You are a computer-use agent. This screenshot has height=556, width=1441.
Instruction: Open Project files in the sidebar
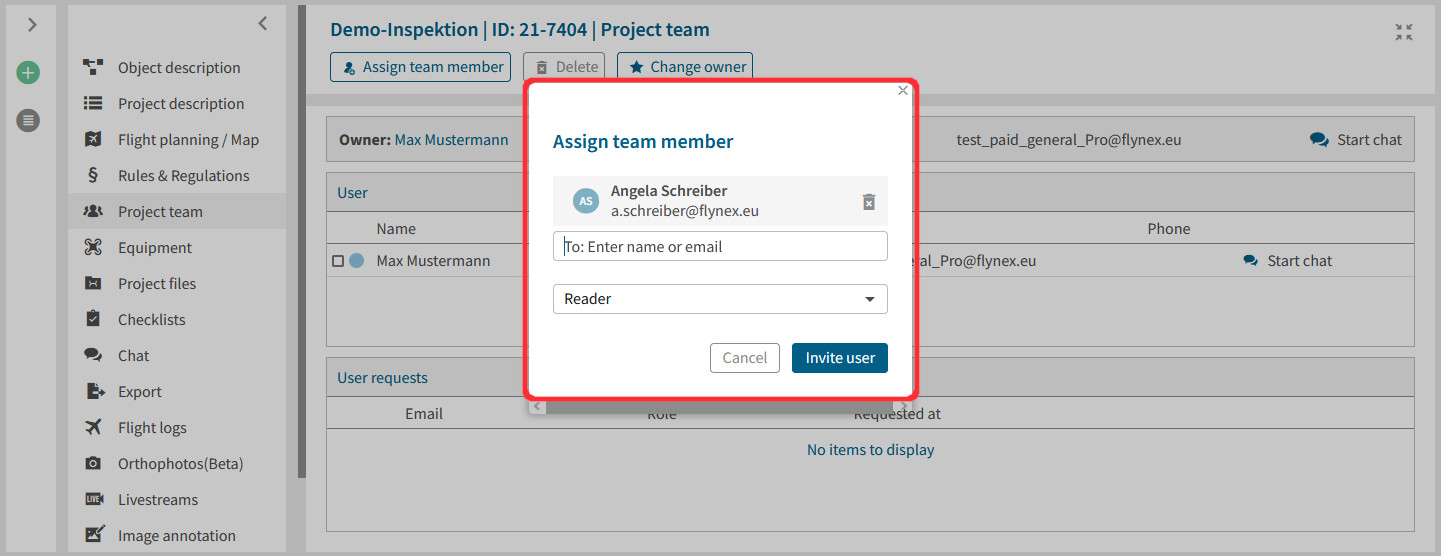(157, 284)
